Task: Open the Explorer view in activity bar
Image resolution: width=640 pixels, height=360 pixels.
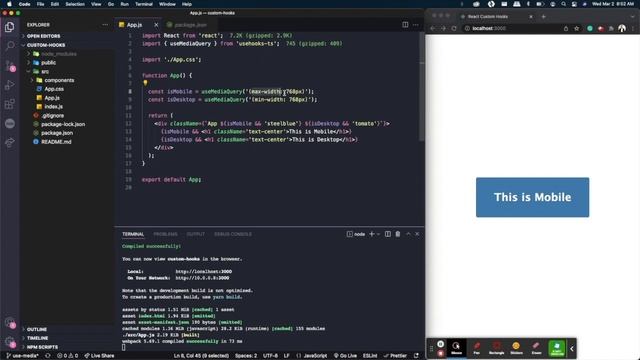Action: tap(9, 27)
